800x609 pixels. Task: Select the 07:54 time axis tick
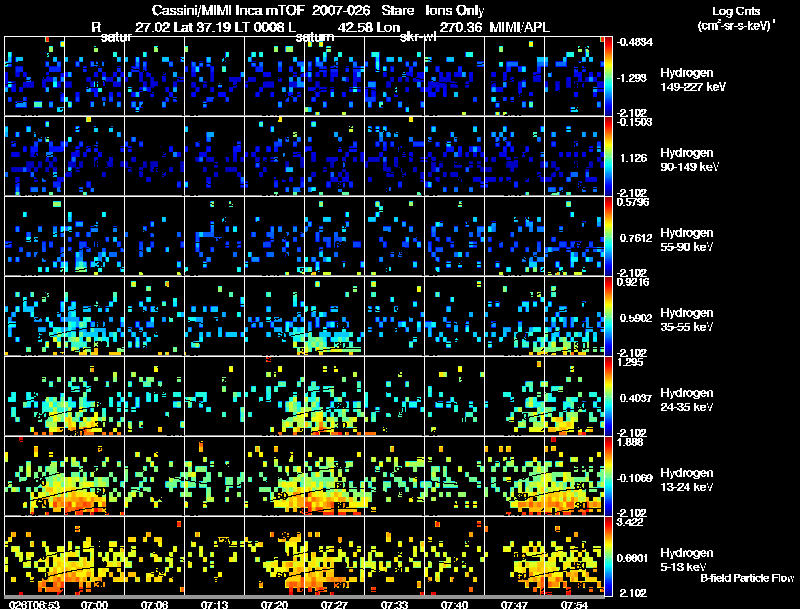574,604
